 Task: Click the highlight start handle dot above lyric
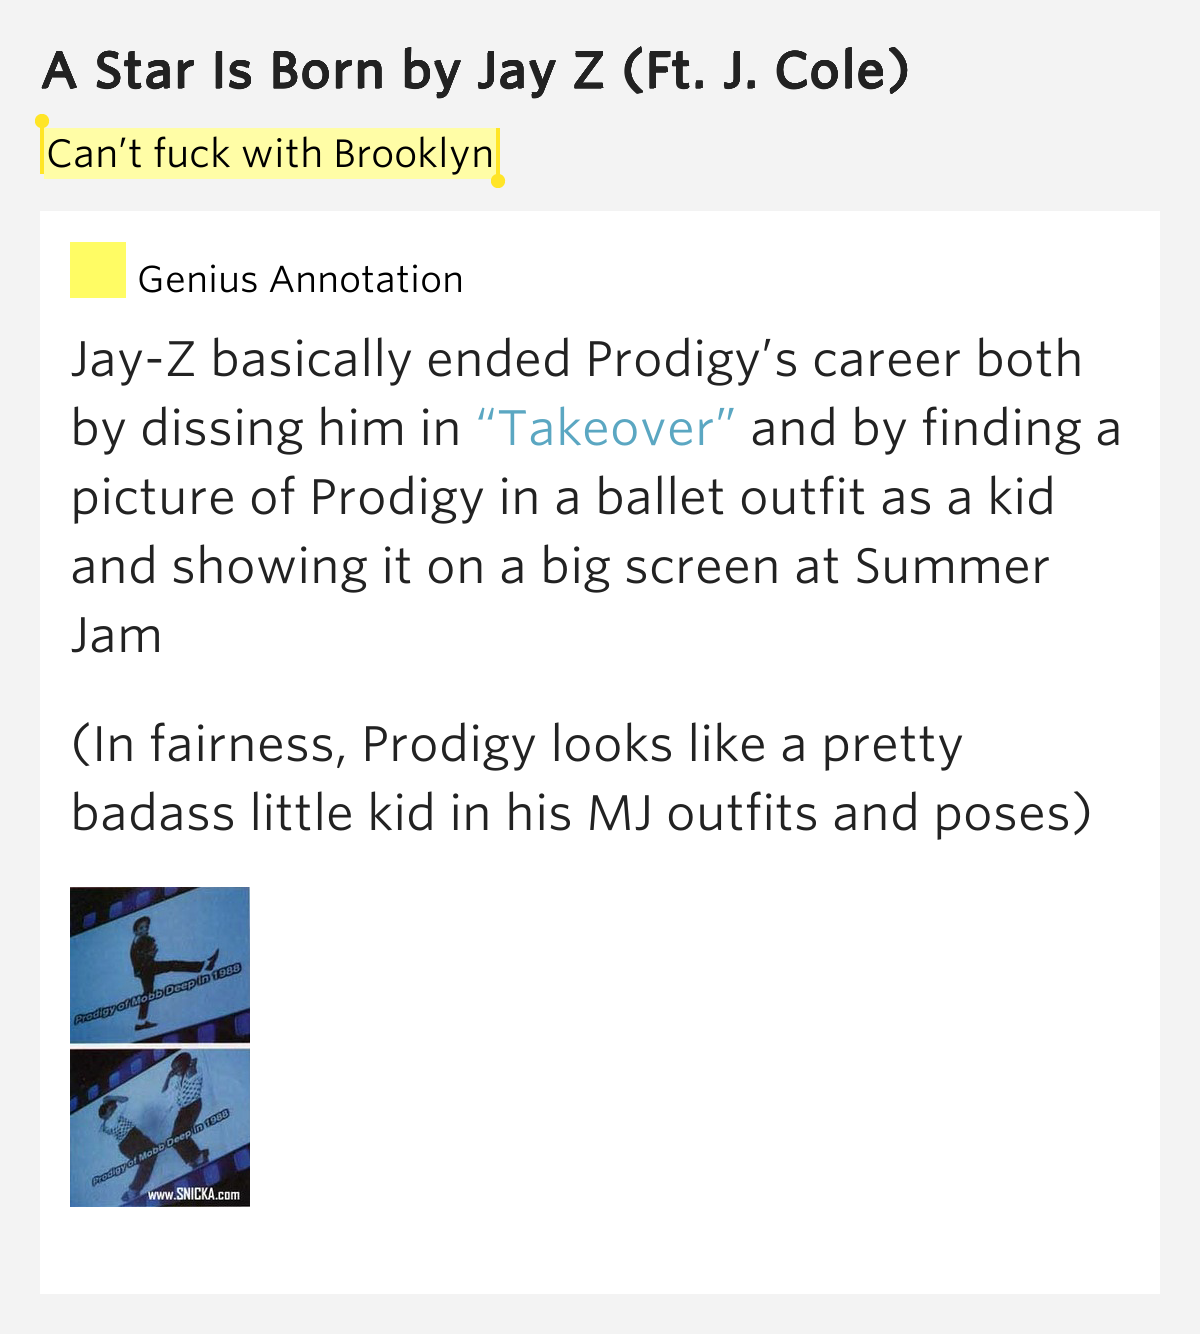click(42, 121)
